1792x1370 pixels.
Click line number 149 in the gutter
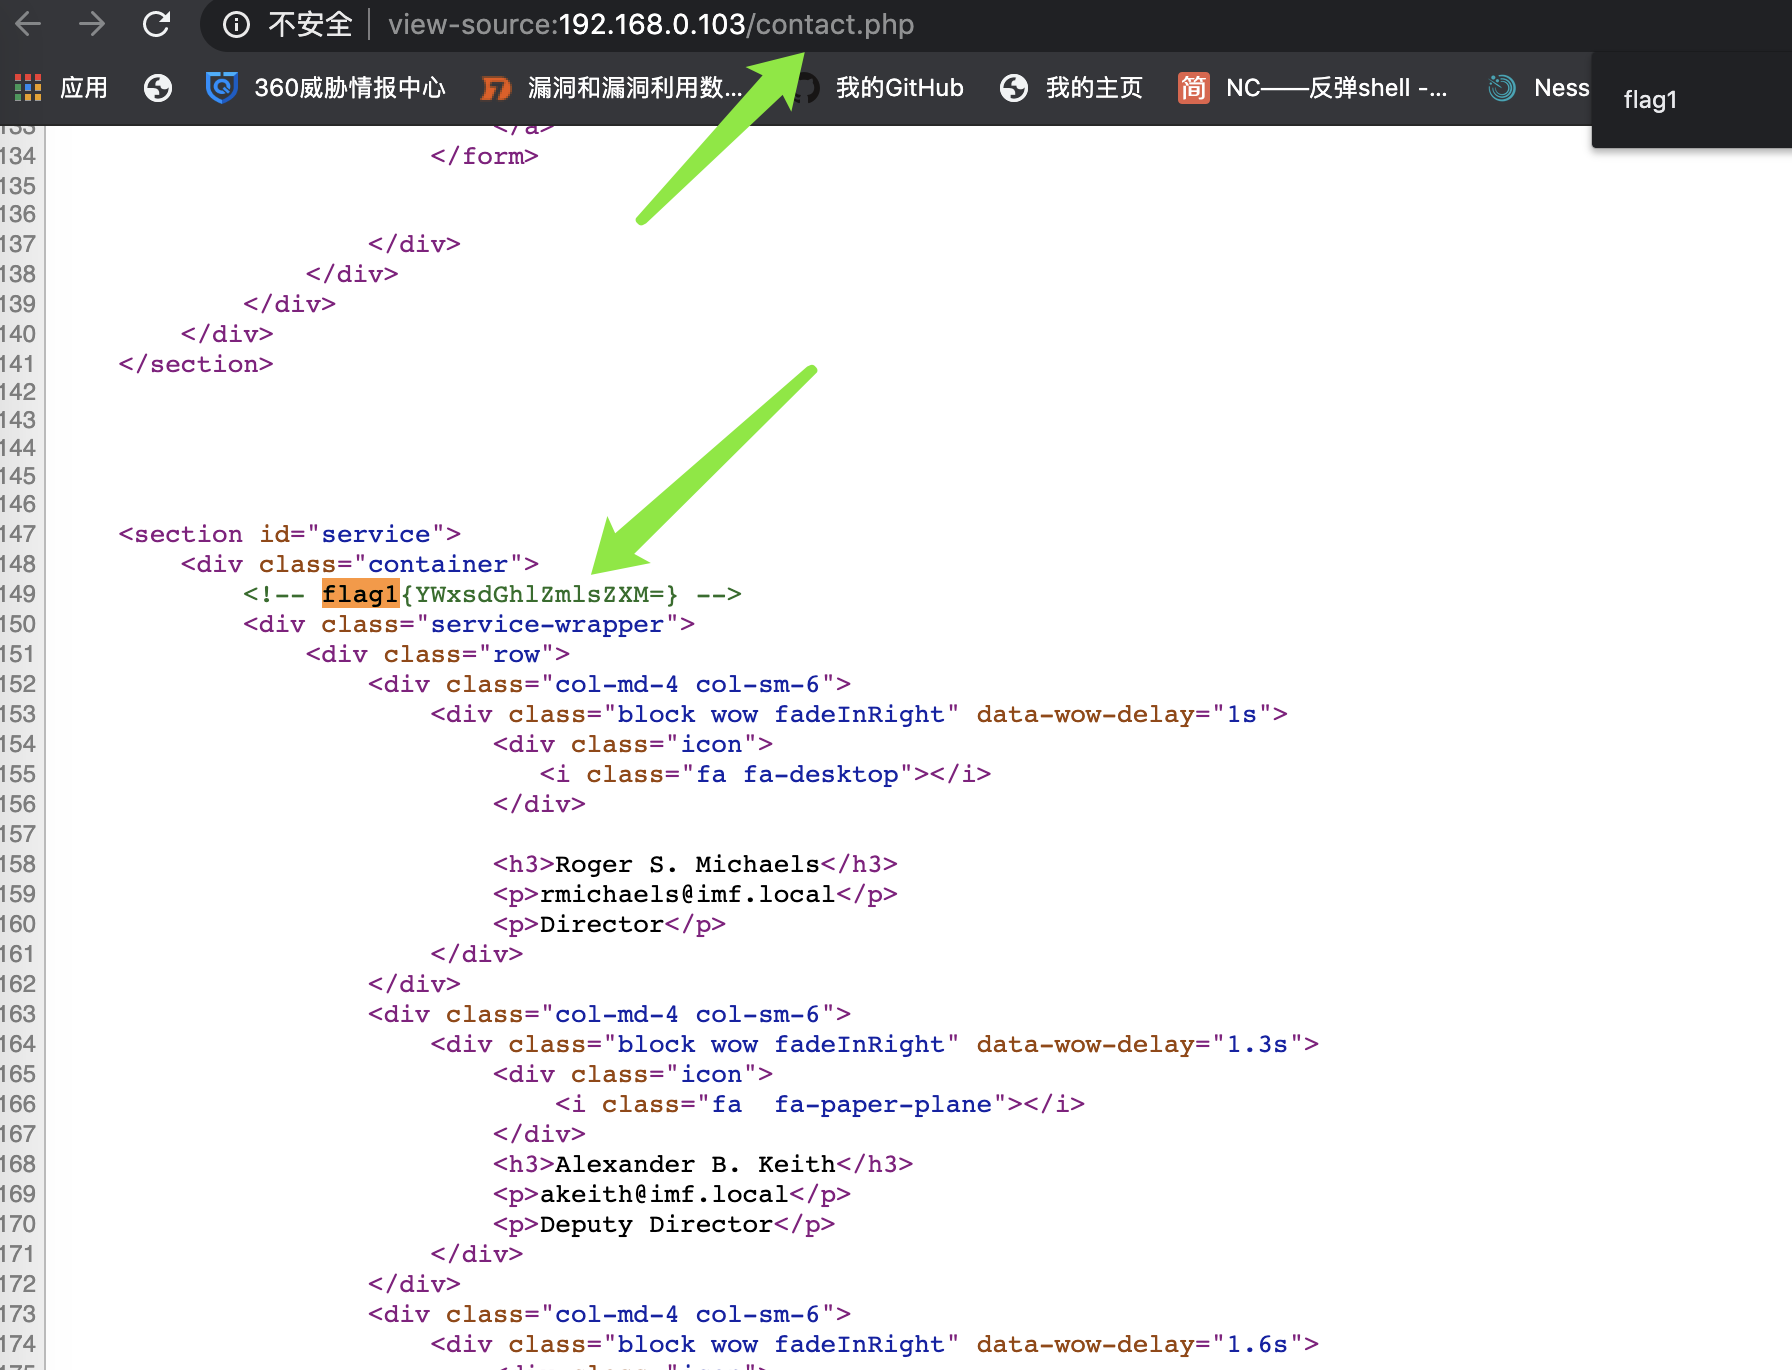click(18, 594)
